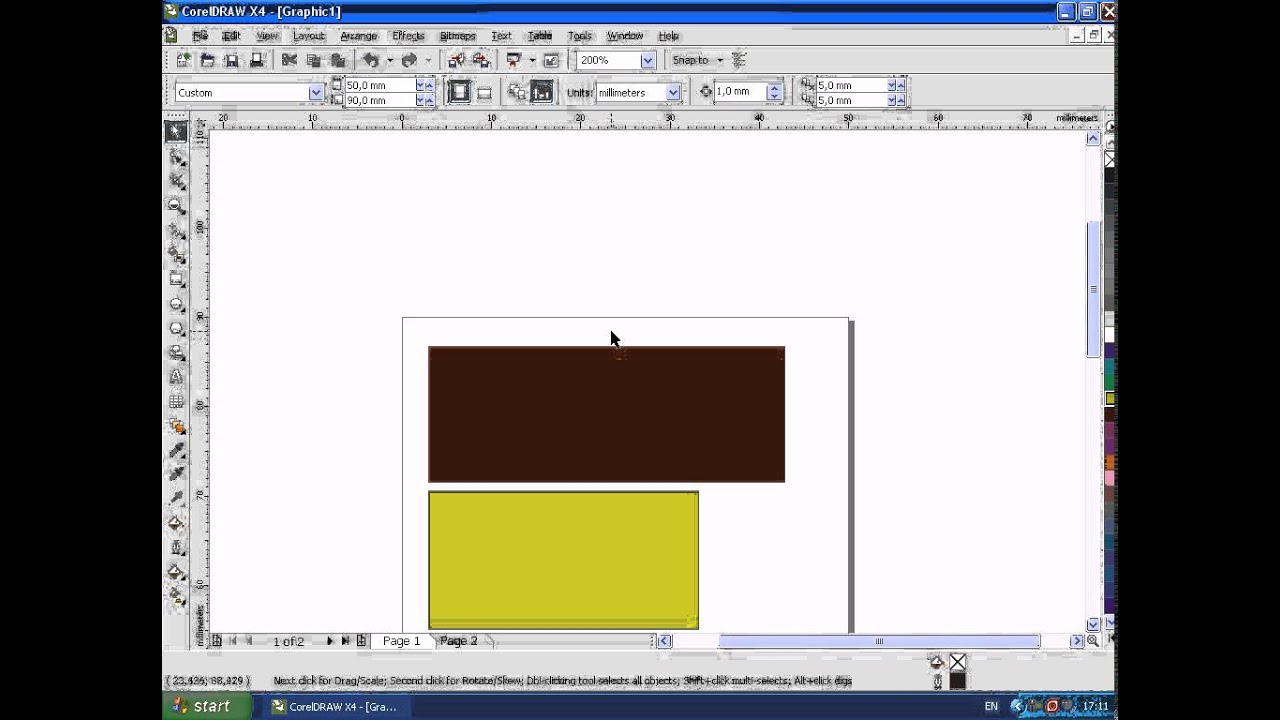Image resolution: width=1280 pixels, height=720 pixels.
Task: Select the Text tool
Action: 177,377
